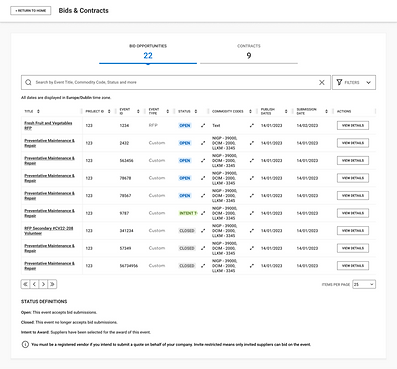Screen dimensions: 397x369
Task: Expand status cell for event 78567
Action: (203, 196)
